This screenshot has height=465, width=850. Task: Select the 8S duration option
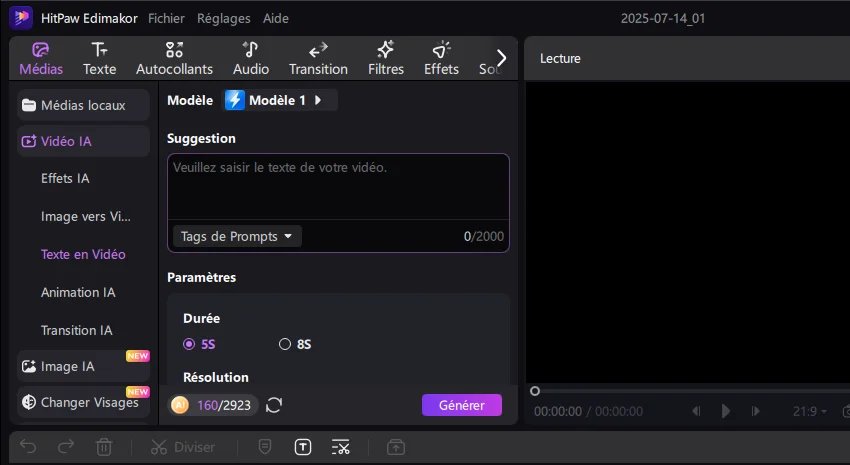point(295,344)
